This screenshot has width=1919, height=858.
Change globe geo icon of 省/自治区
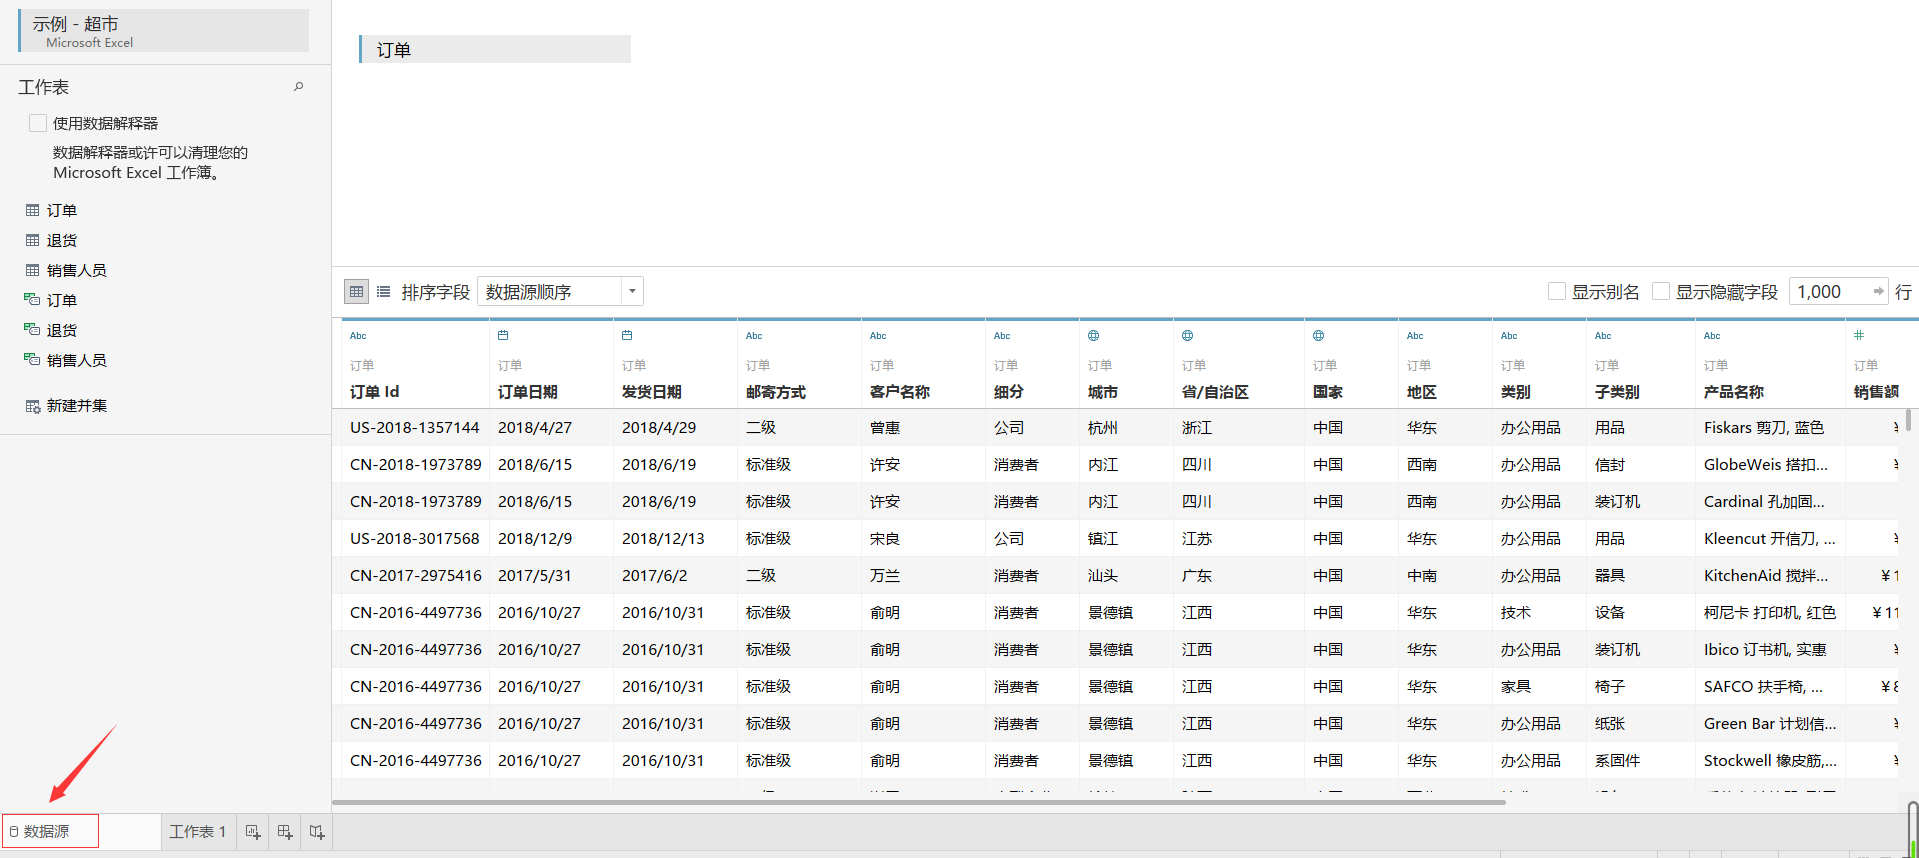click(x=1188, y=336)
